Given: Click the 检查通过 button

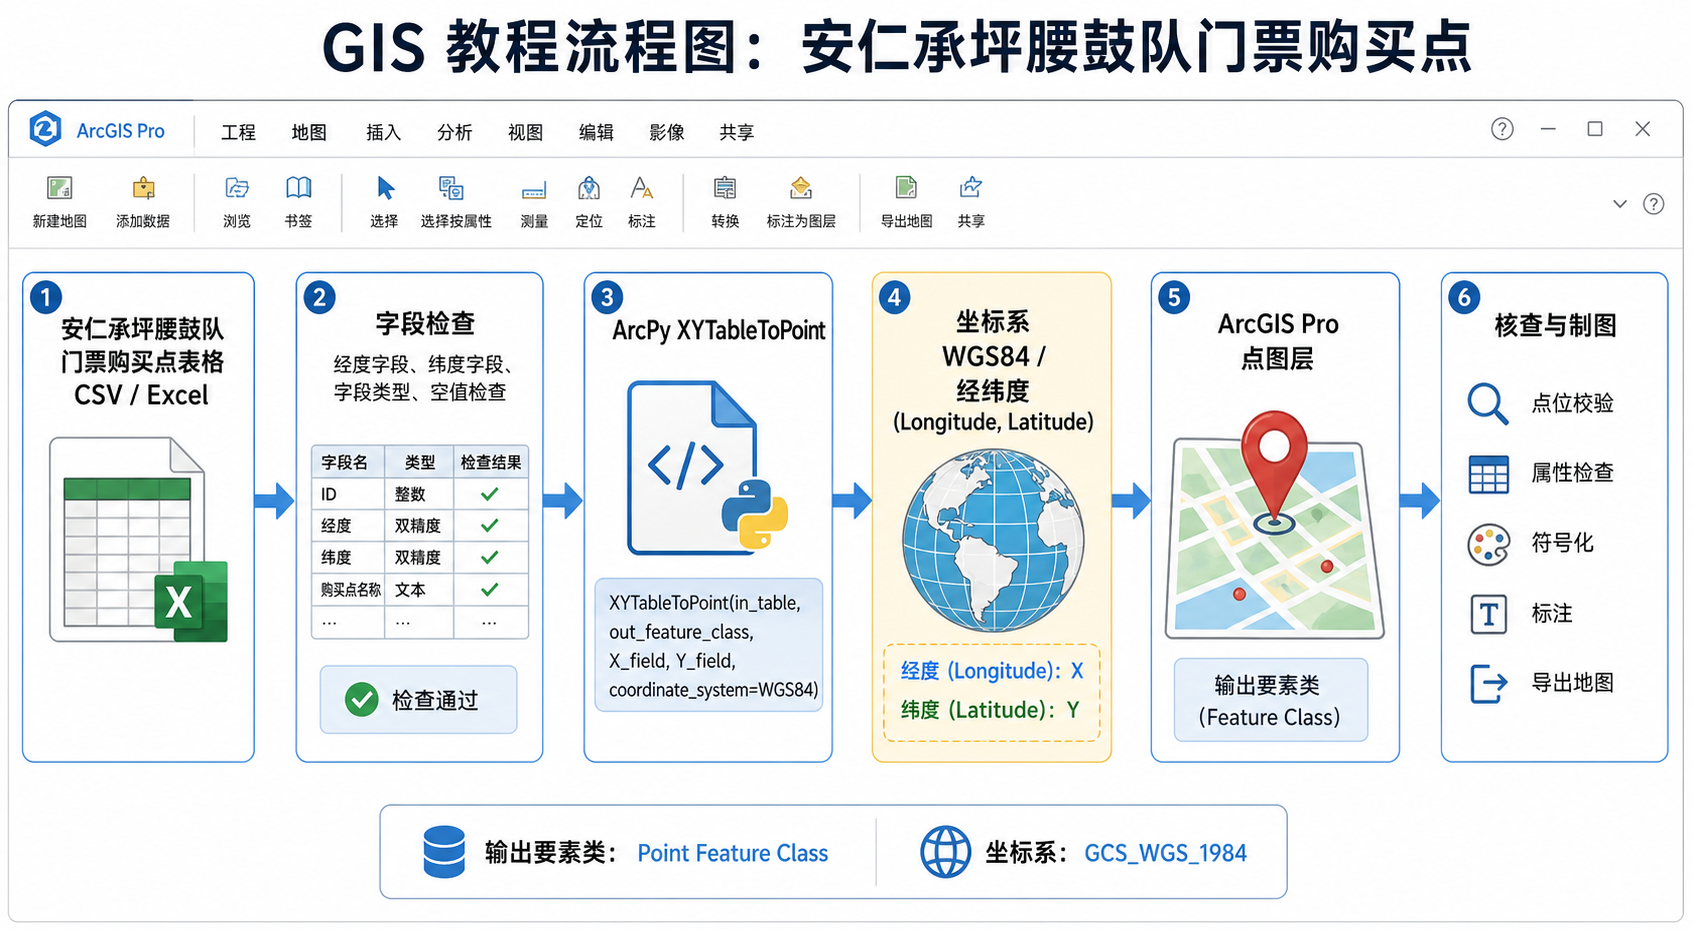Looking at the screenshot, I should coord(418,699).
